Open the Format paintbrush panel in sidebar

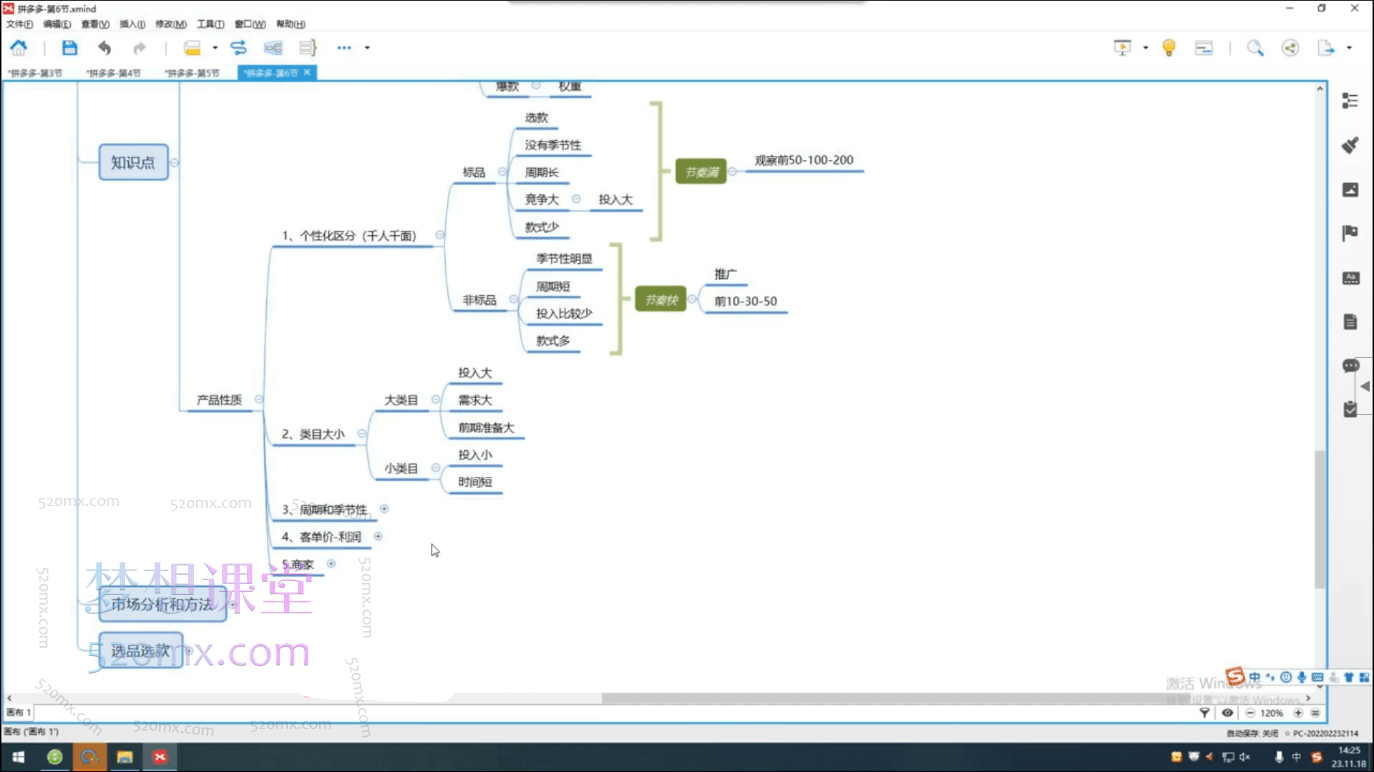tap(1350, 145)
